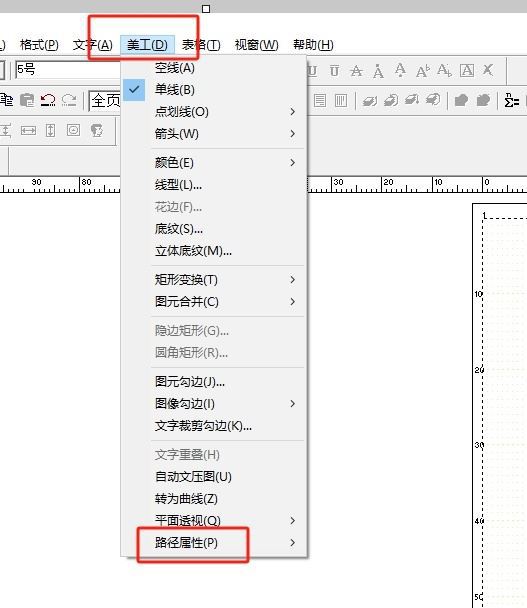Apply subscript A-b icon

[444, 71]
